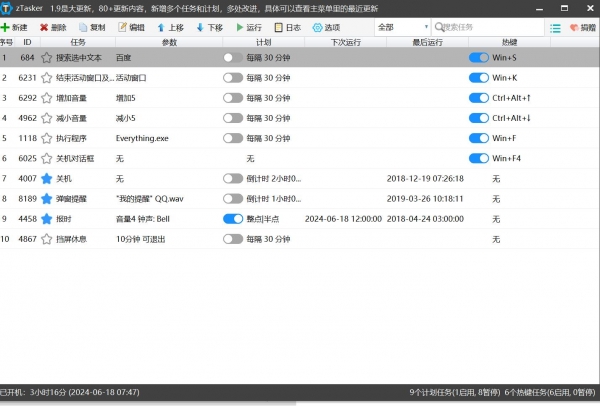
Task: Disable the 报时 整点半点 schedule toggle
Action: point(233,219)
